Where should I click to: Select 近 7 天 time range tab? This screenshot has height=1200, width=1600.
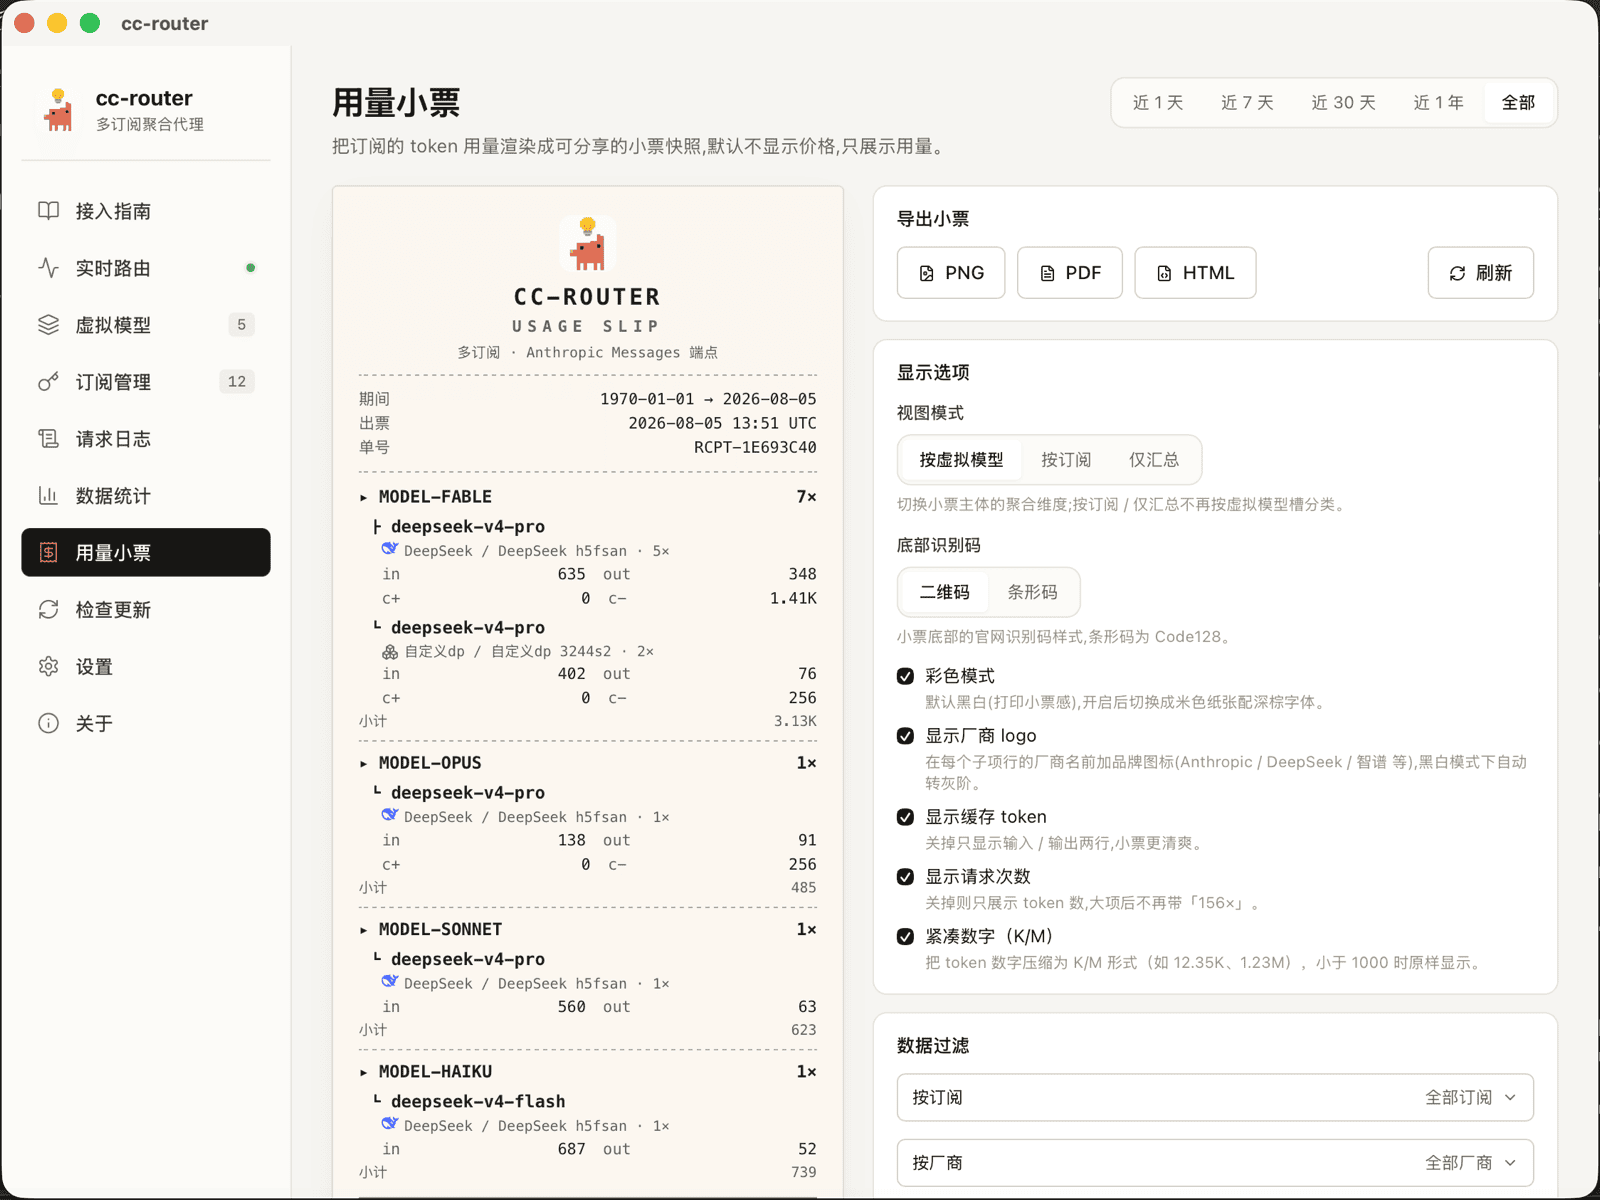(x=1247, y=103)
